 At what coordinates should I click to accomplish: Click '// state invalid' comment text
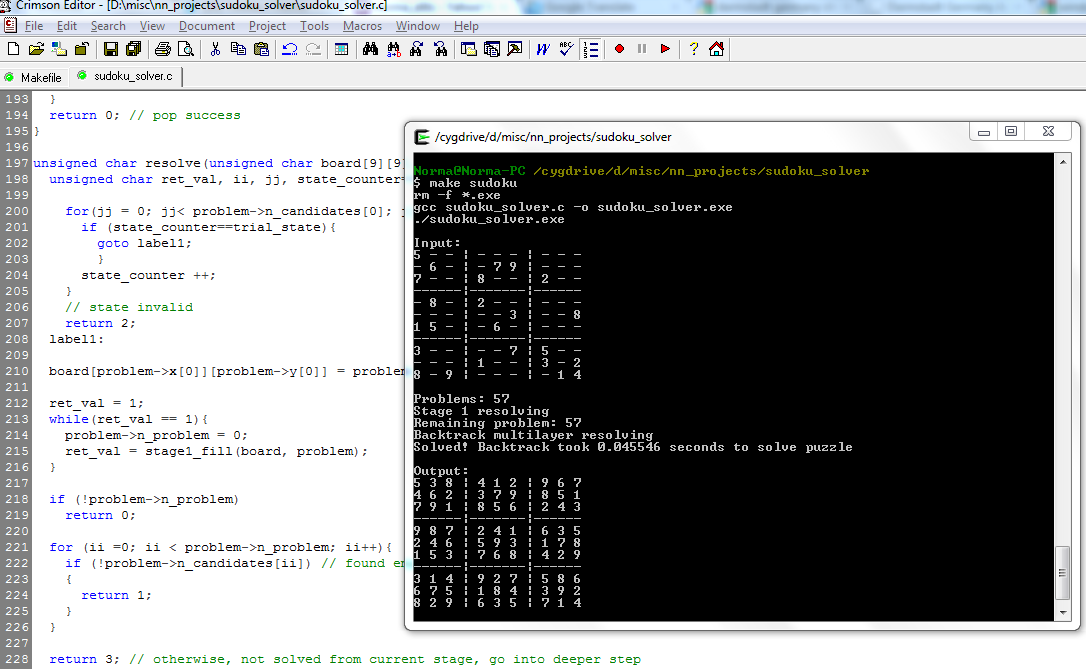click(129, 307)
